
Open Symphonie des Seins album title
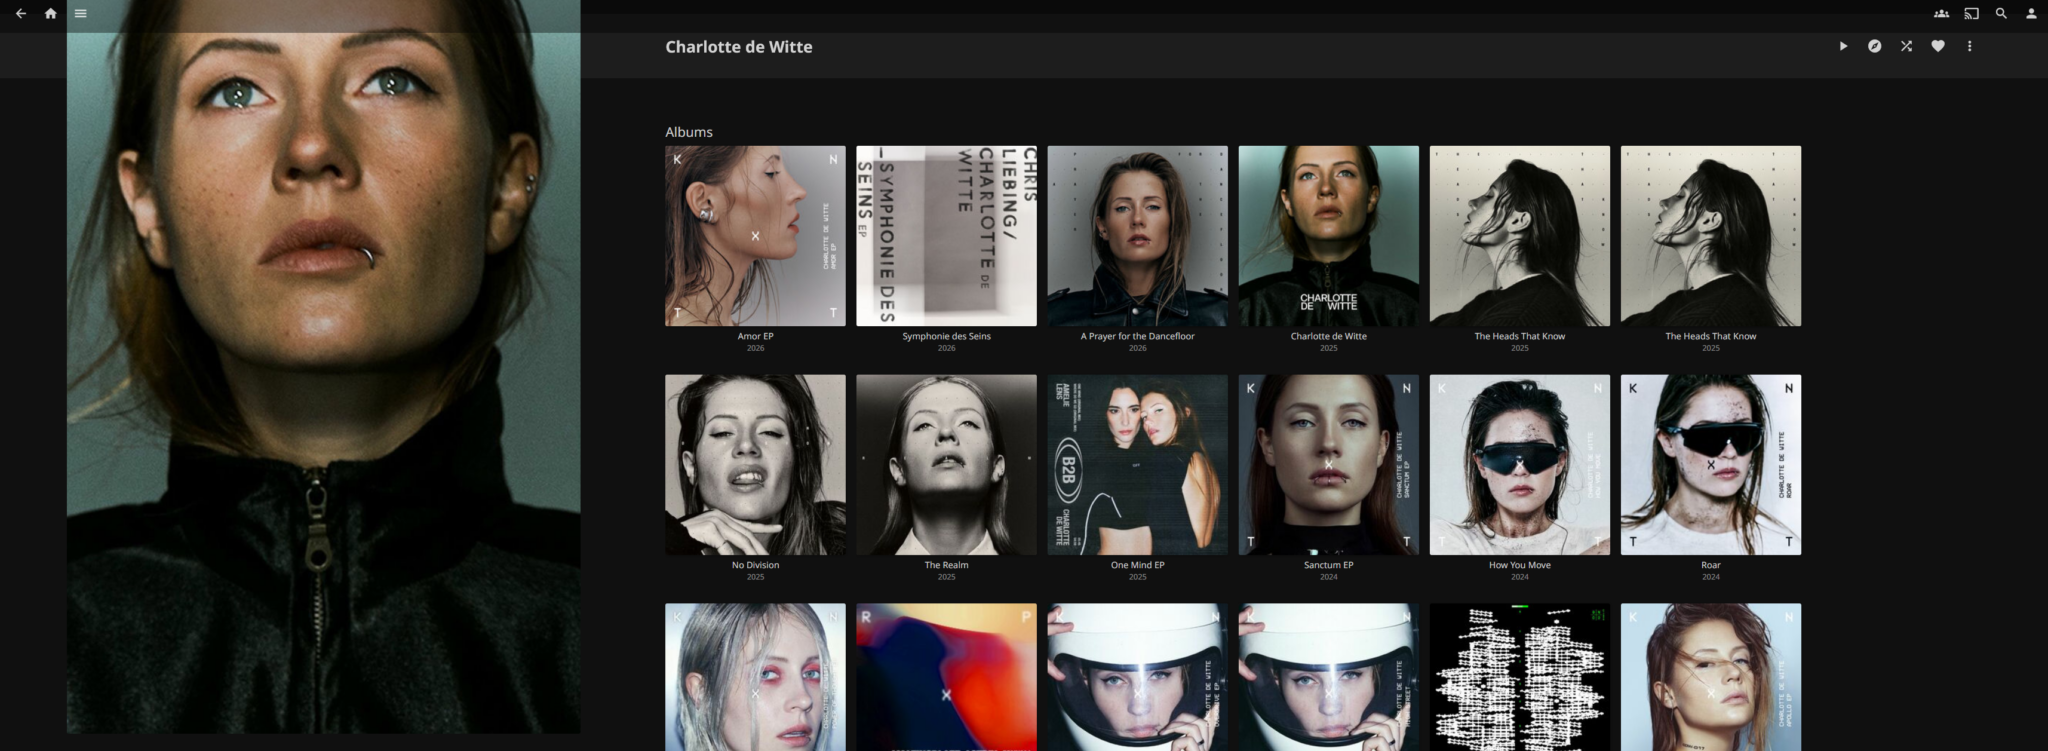pos(946,336)
